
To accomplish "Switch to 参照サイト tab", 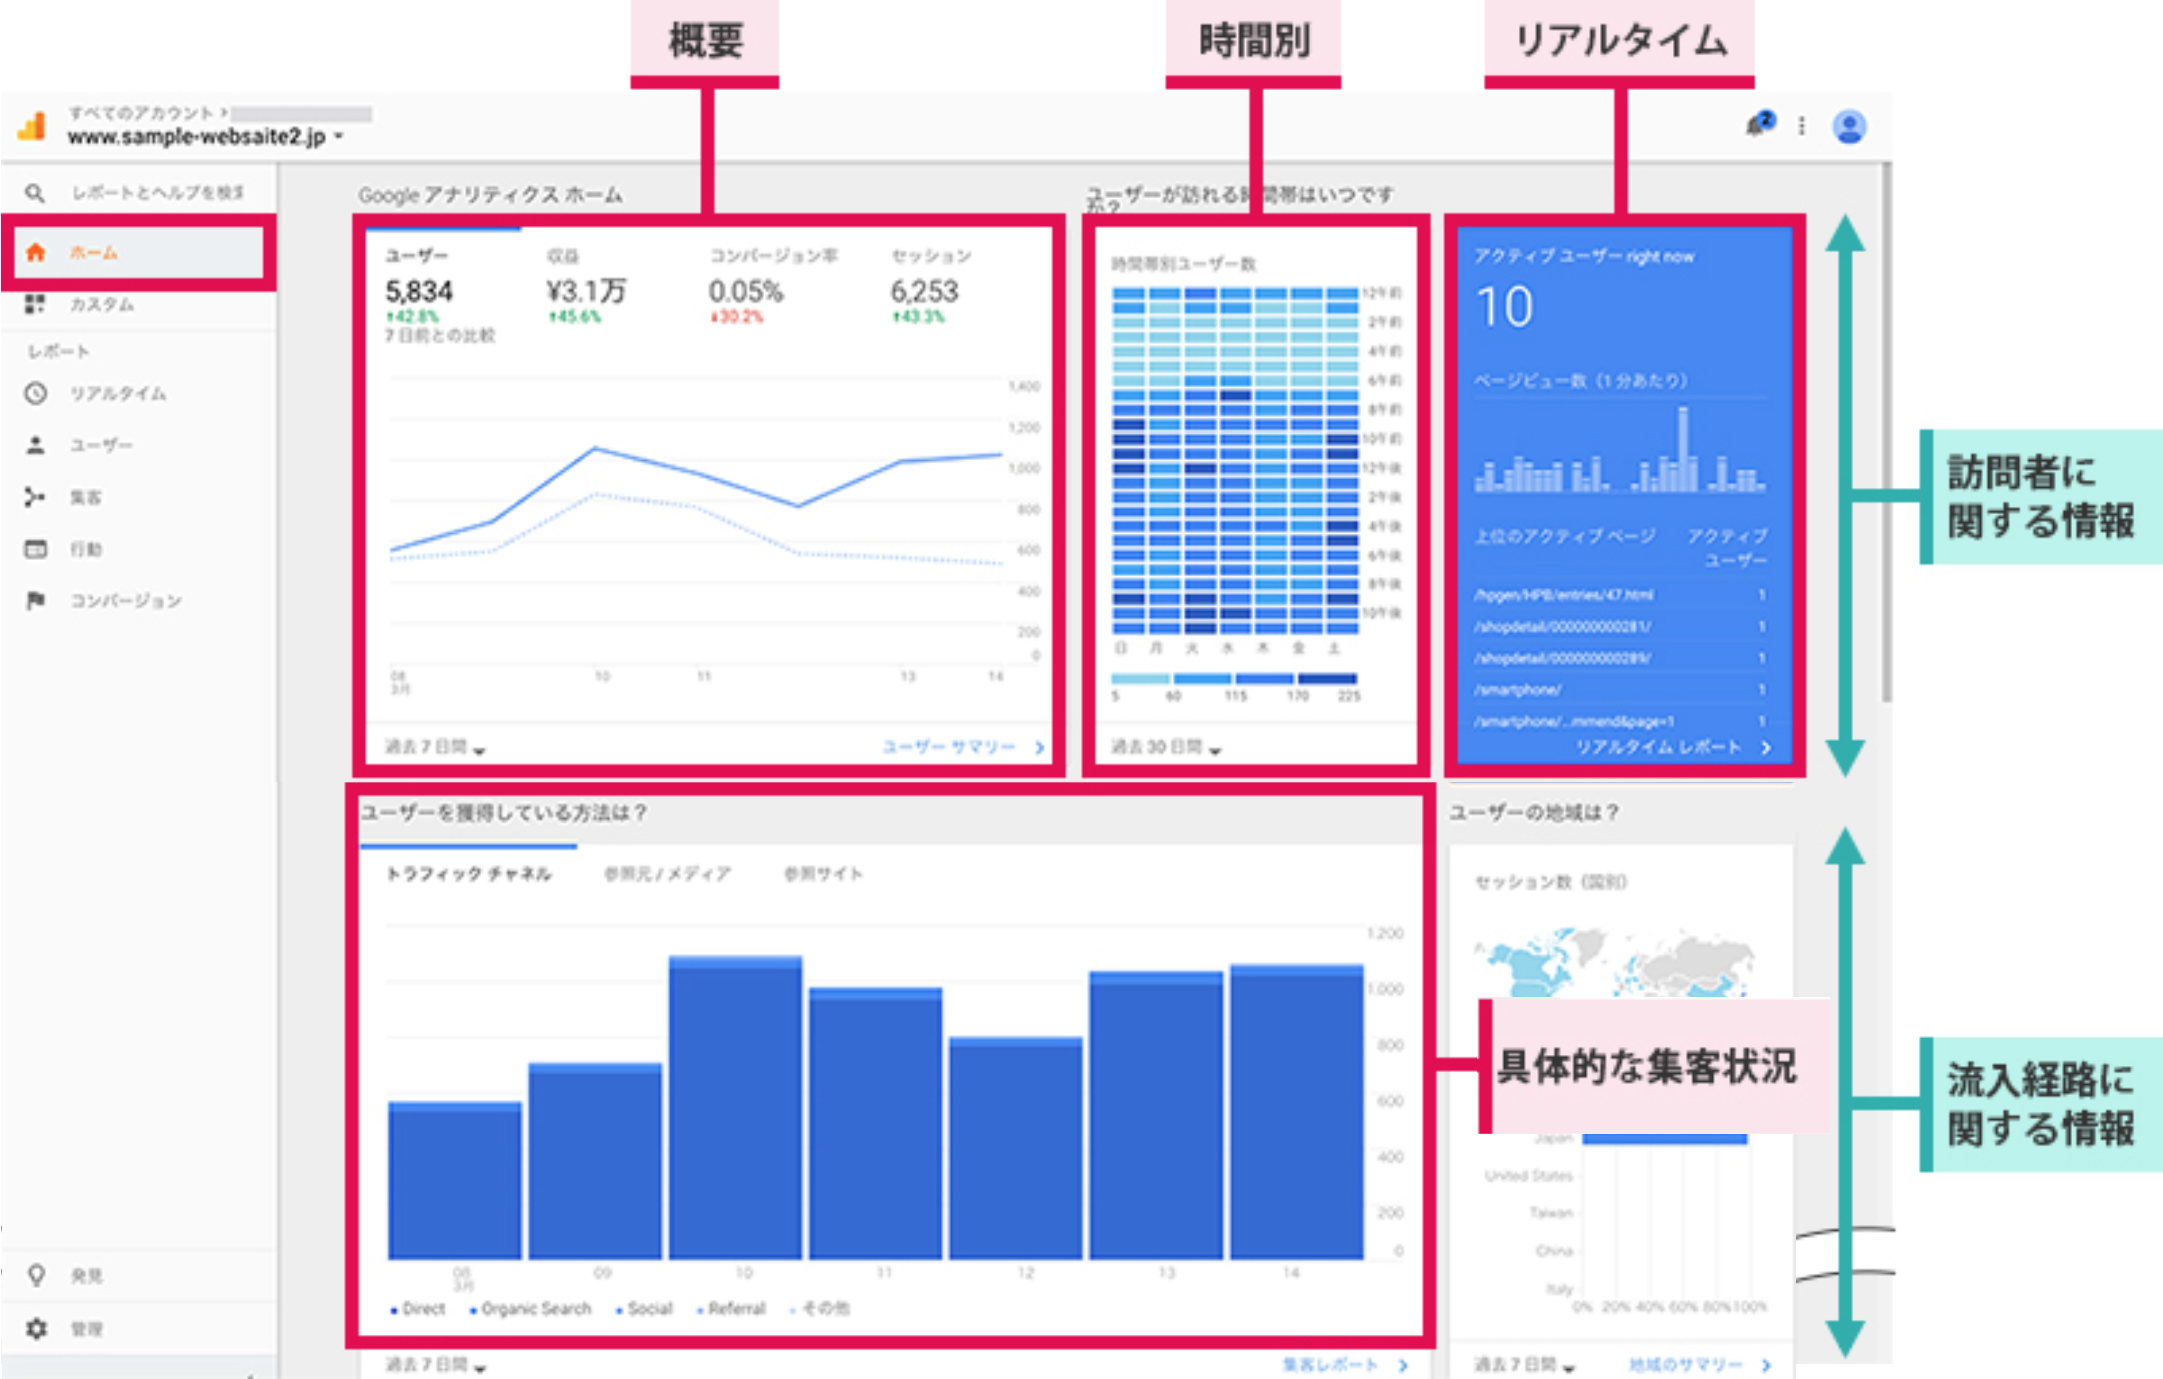I will [823, 874].
